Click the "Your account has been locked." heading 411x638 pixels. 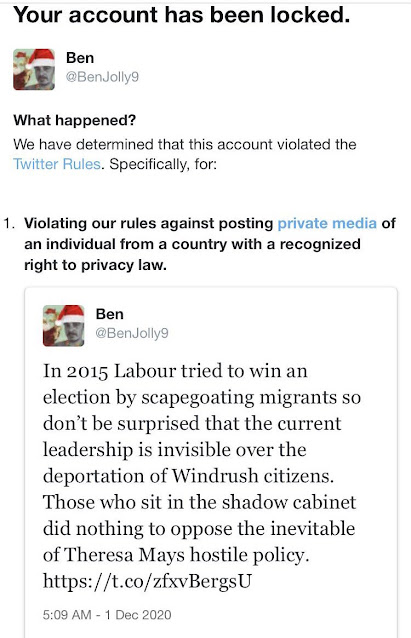(182, 15)
